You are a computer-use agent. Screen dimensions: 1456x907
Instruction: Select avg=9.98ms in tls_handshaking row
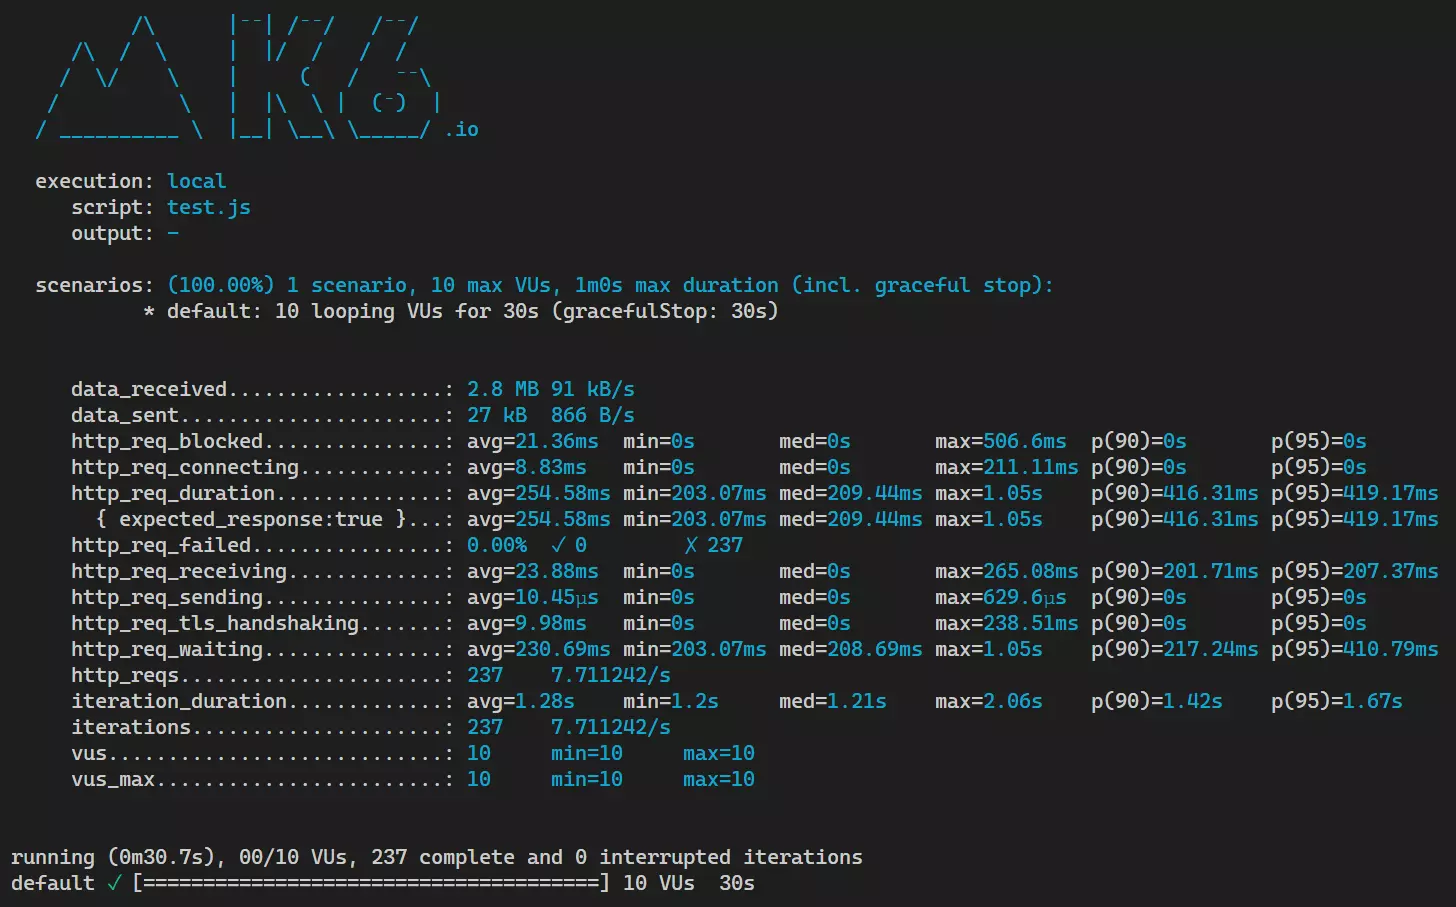click(x=527, y=623)
